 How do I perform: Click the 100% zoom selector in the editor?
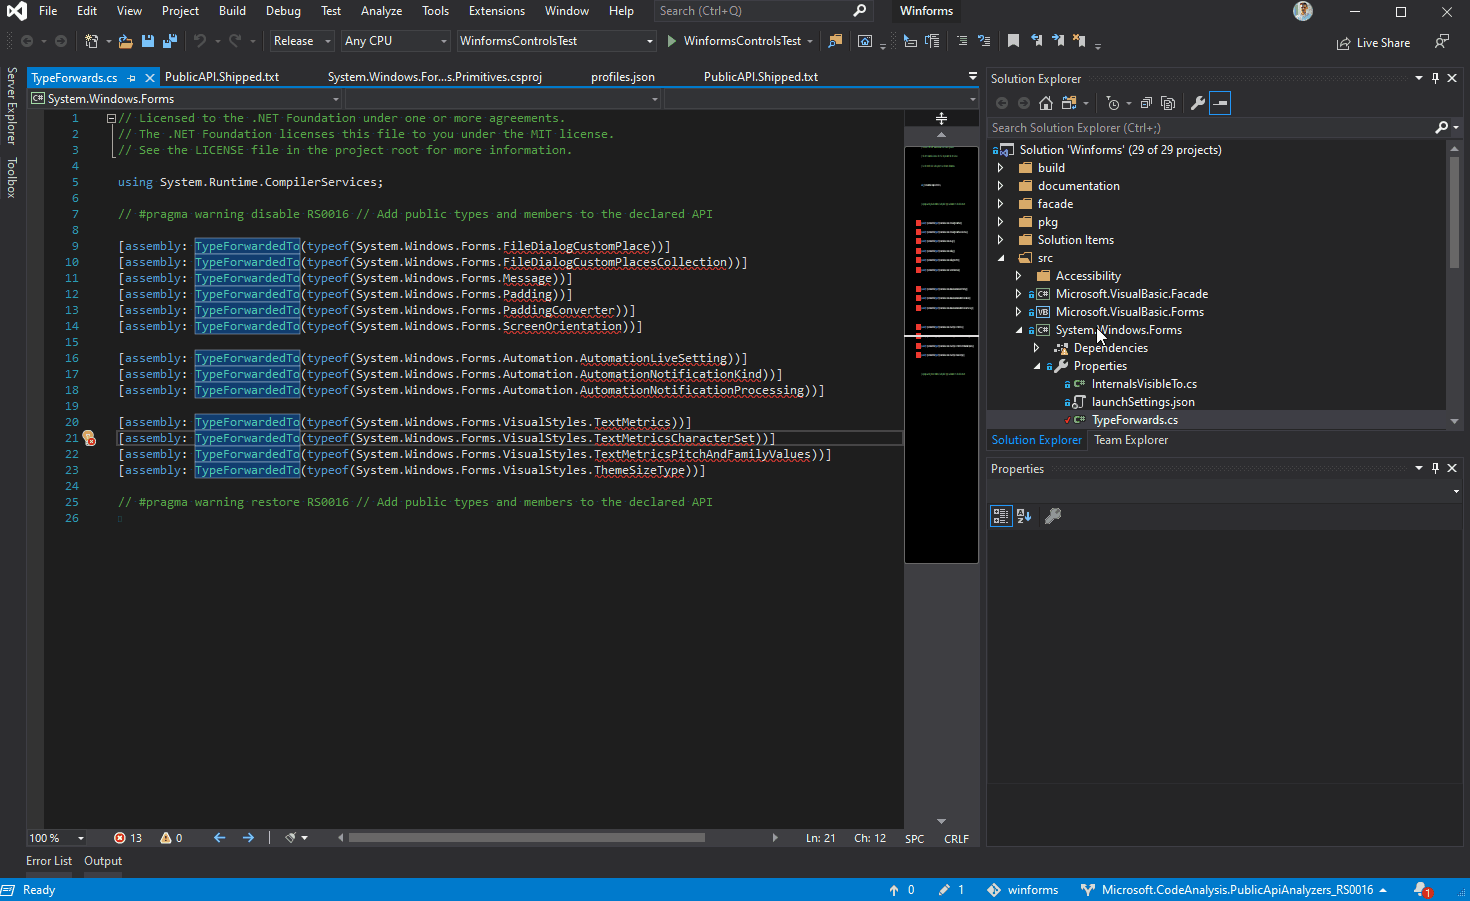55,838
